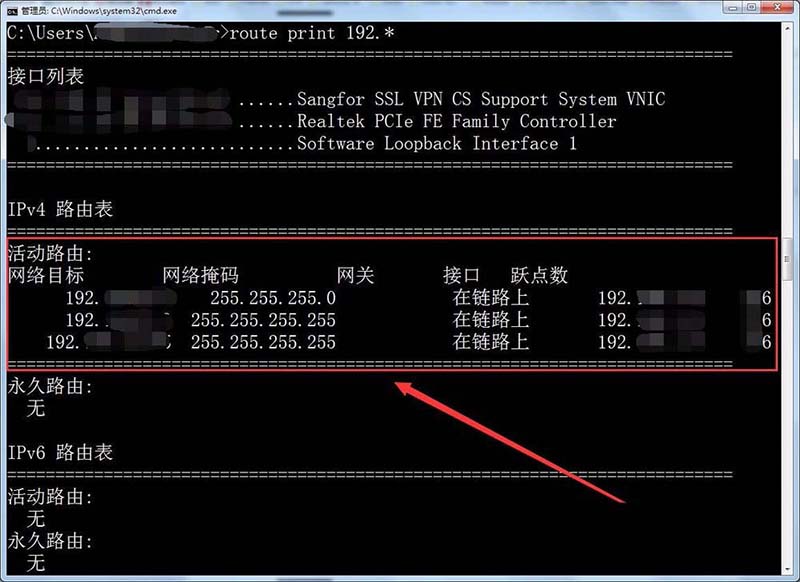Click the scrollbar track below the thumb
Image resolution: width=800 pixels, height=582 pixels.
[788, 421]
